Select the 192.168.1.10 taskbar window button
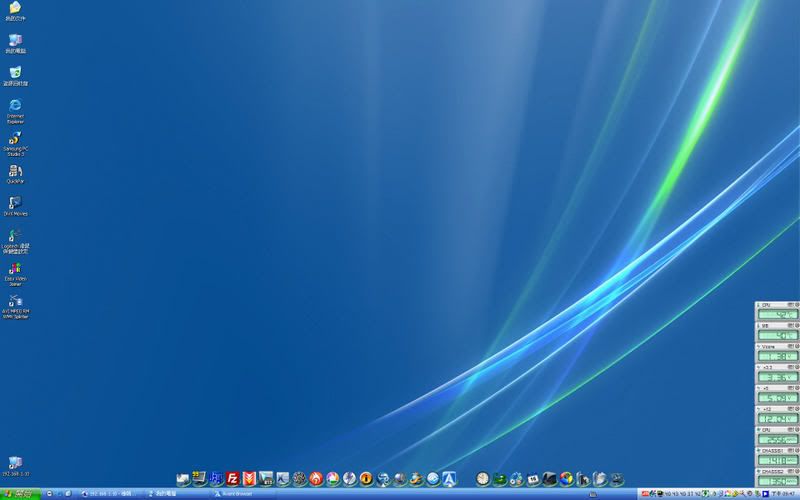Image resolution: width=800 pixels, height=500 pixels. pyautogui.click(x=110, y=494)
